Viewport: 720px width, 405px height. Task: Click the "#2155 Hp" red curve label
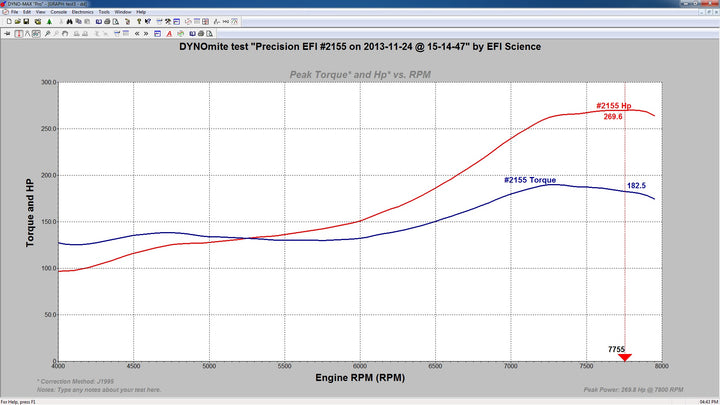pos(613,106)
